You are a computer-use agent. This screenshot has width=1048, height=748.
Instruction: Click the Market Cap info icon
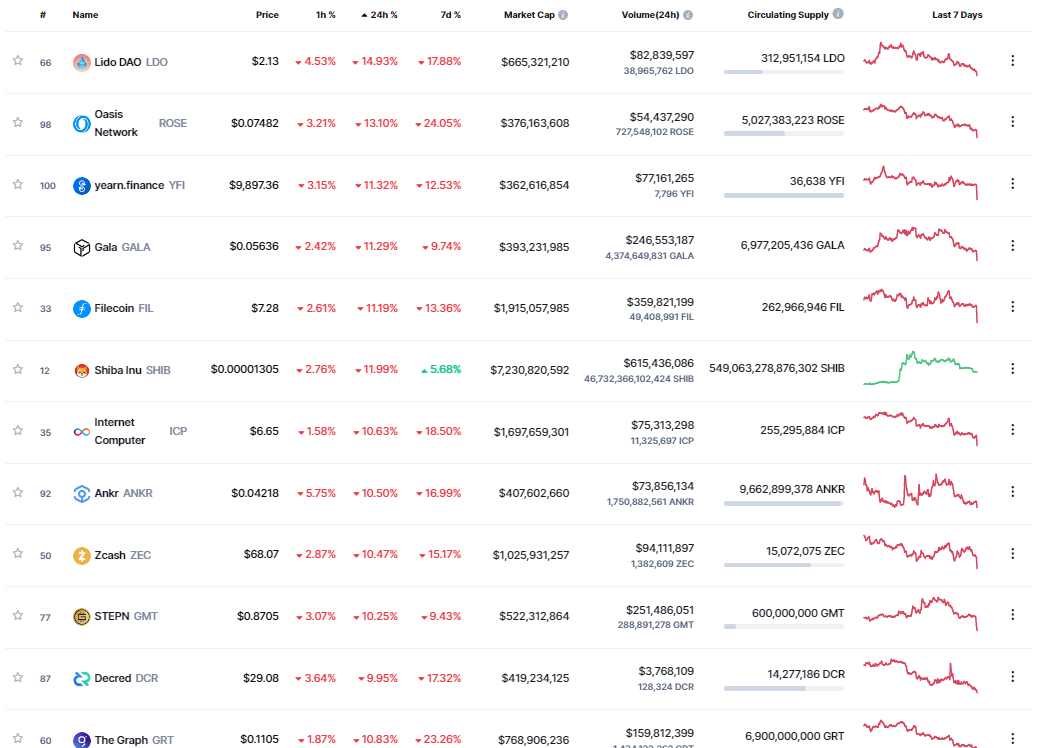click(x=563, y=15)
